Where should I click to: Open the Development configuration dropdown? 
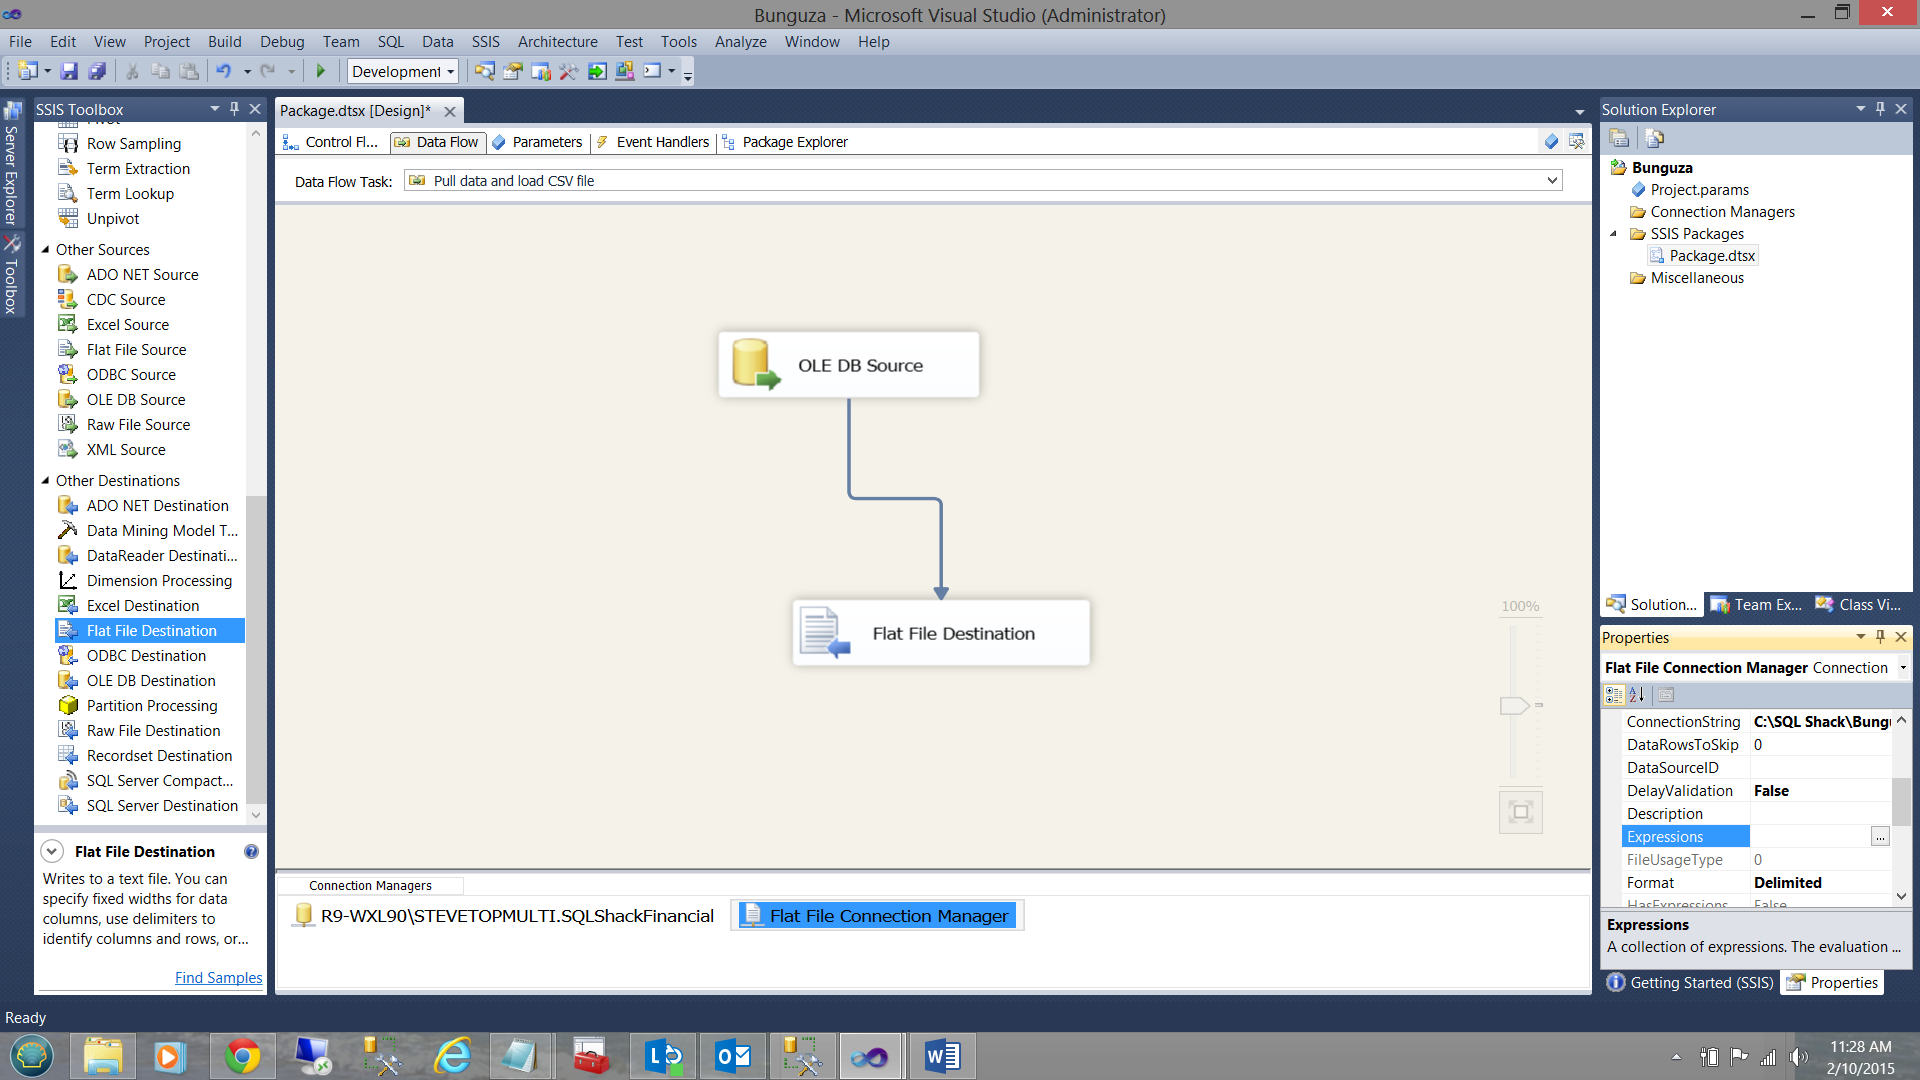click(x=451, y=72)
